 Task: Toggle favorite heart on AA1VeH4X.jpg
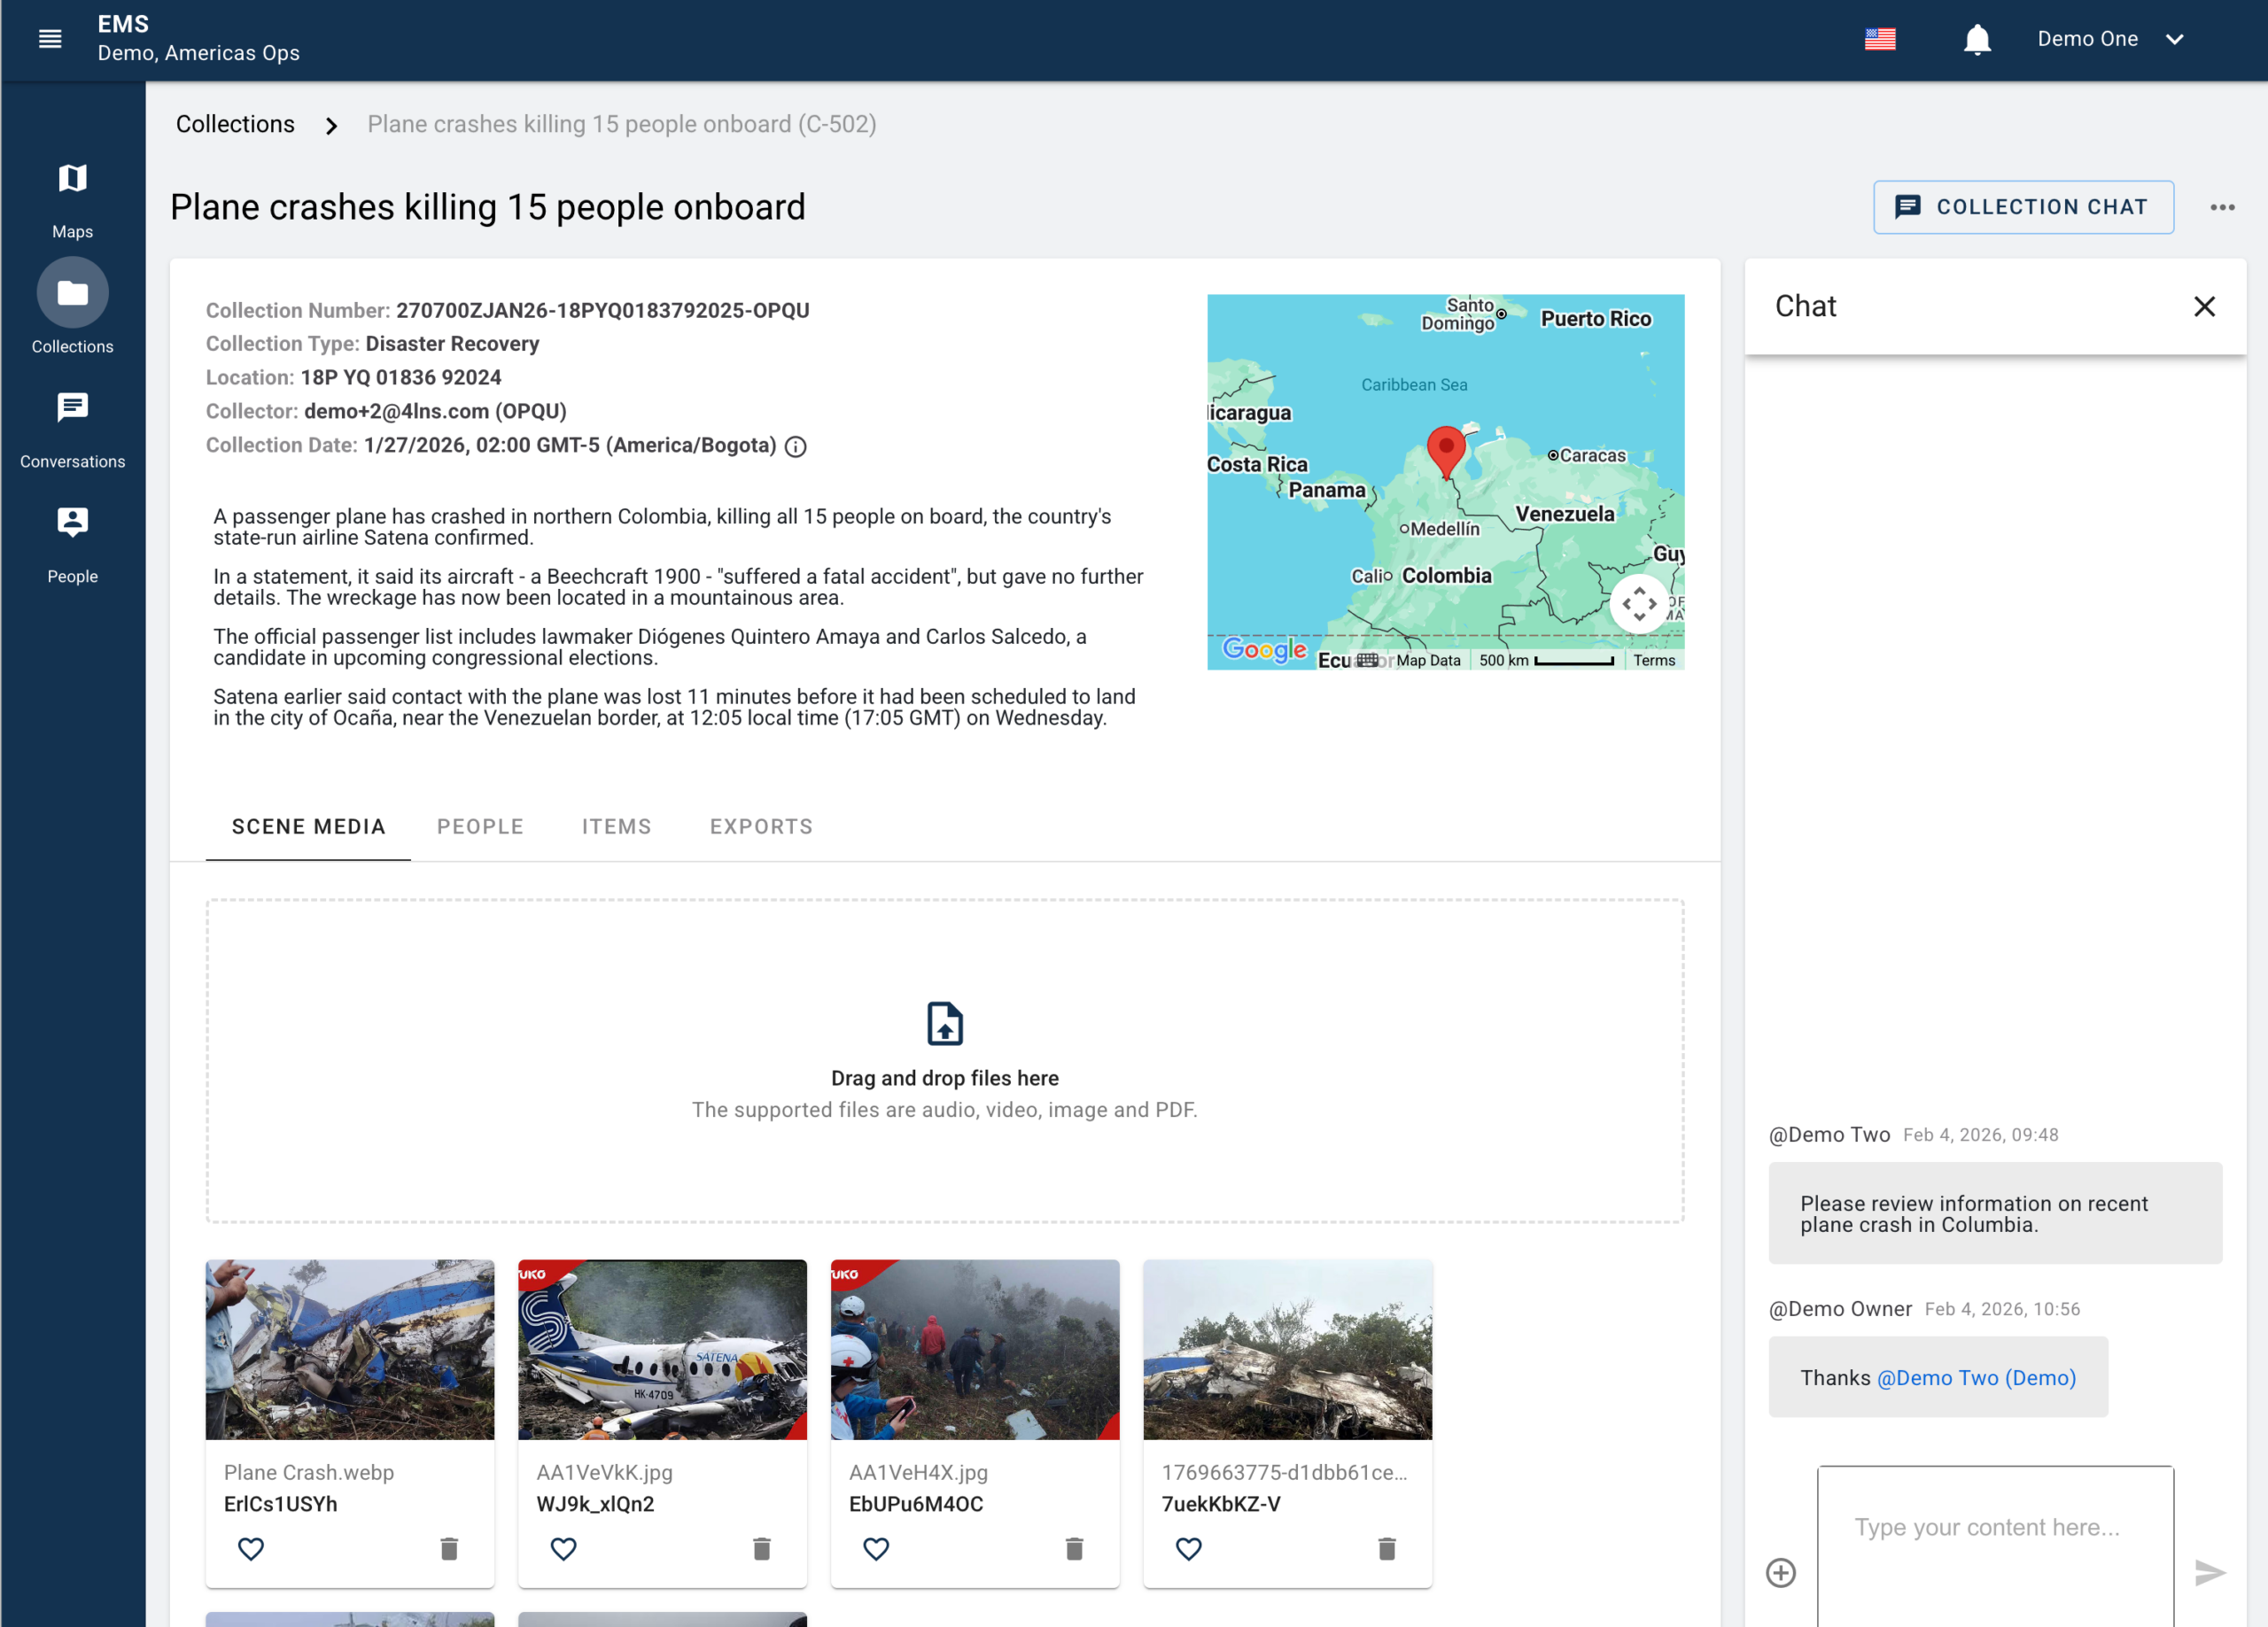(x=876, y=1548)
